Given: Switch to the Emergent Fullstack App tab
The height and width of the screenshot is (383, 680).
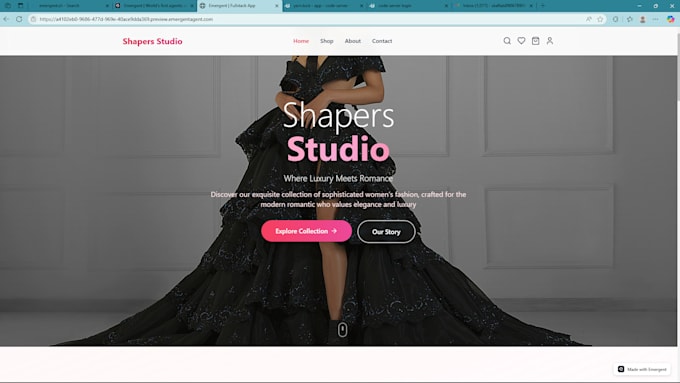Looking at the screenshot, I should click(240, 6).
